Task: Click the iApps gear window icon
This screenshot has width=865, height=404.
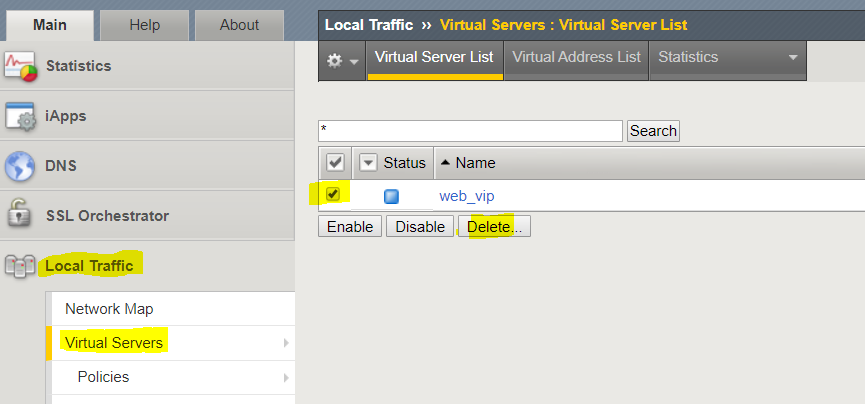Action: (x=20, y=116)
